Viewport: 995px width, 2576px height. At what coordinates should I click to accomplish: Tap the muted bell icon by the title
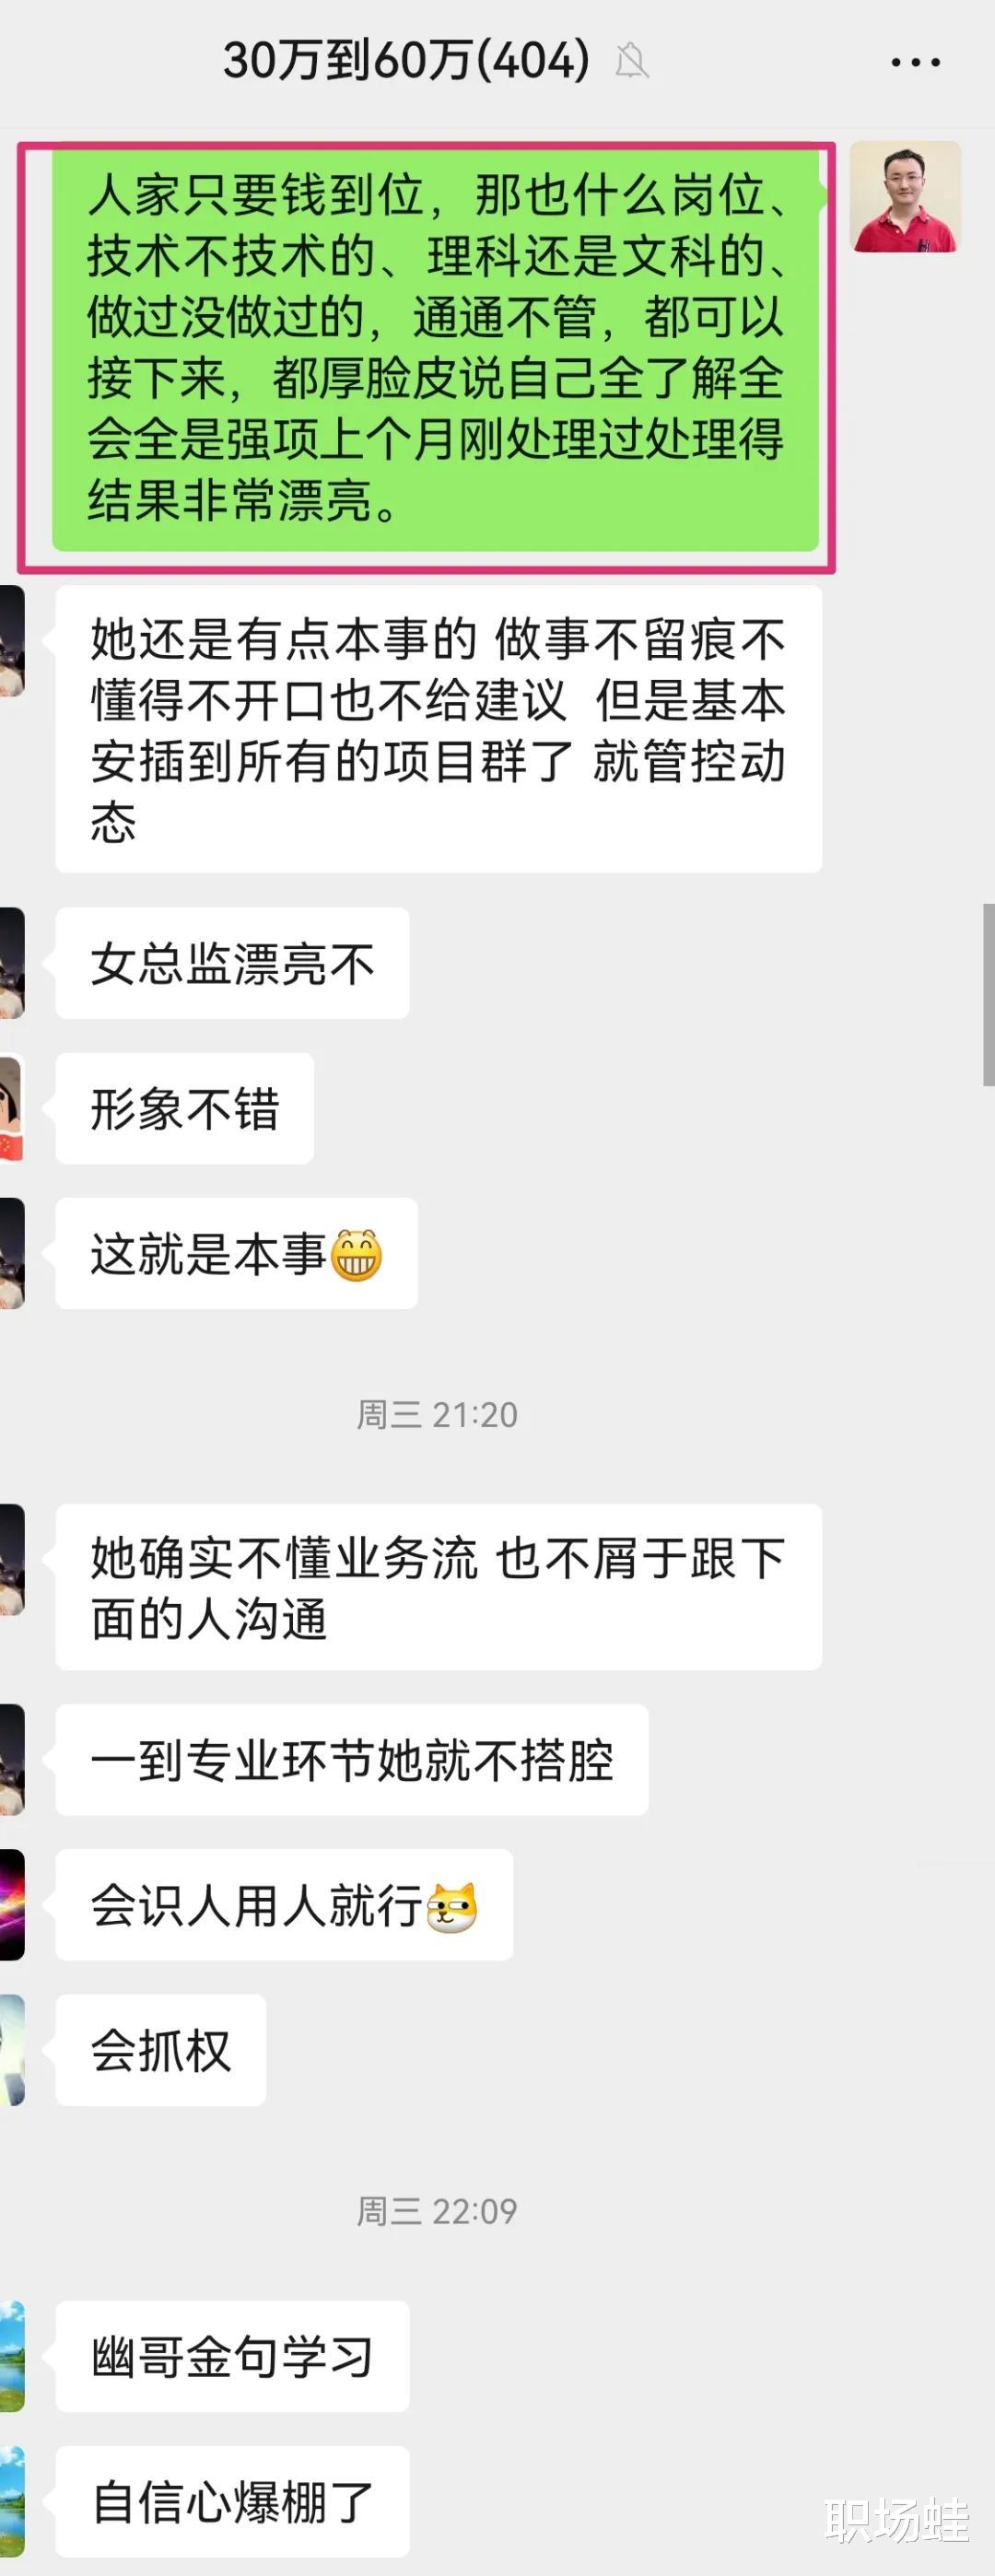click(631, 62)
